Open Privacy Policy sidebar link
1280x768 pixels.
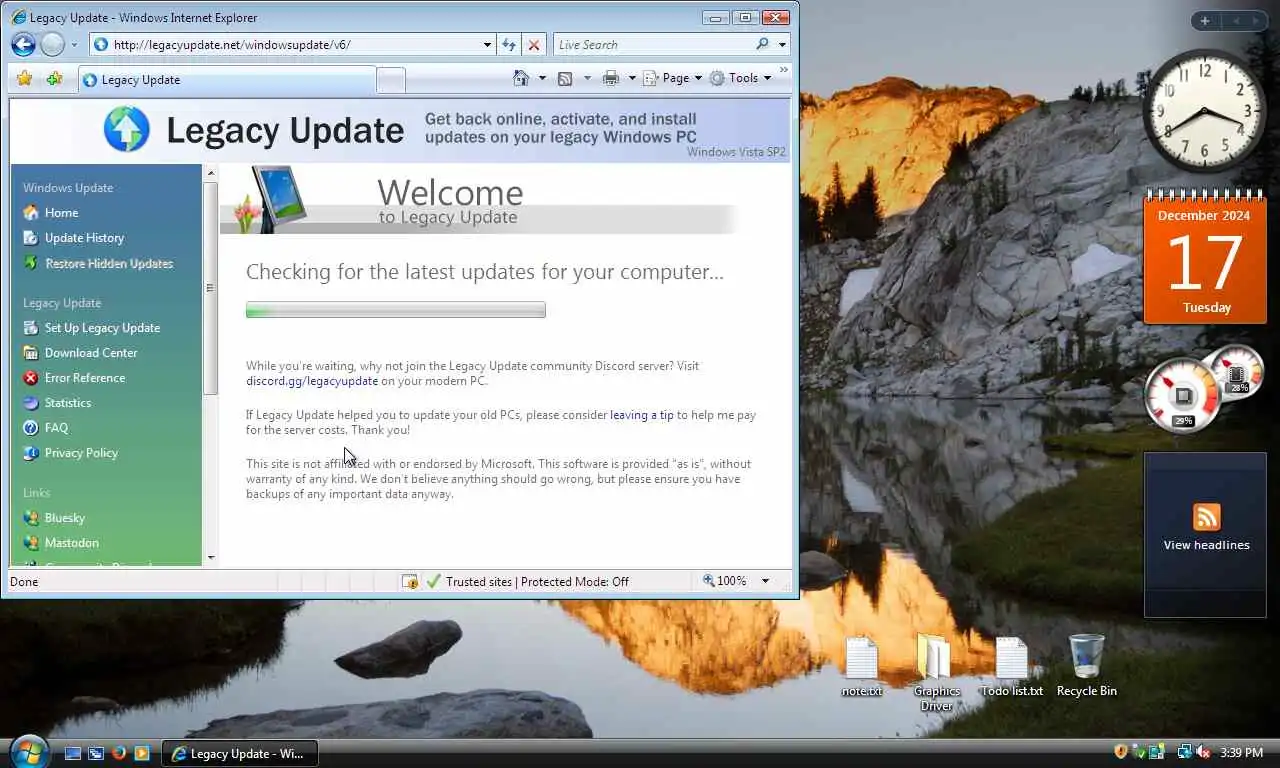tap(81, 453)
